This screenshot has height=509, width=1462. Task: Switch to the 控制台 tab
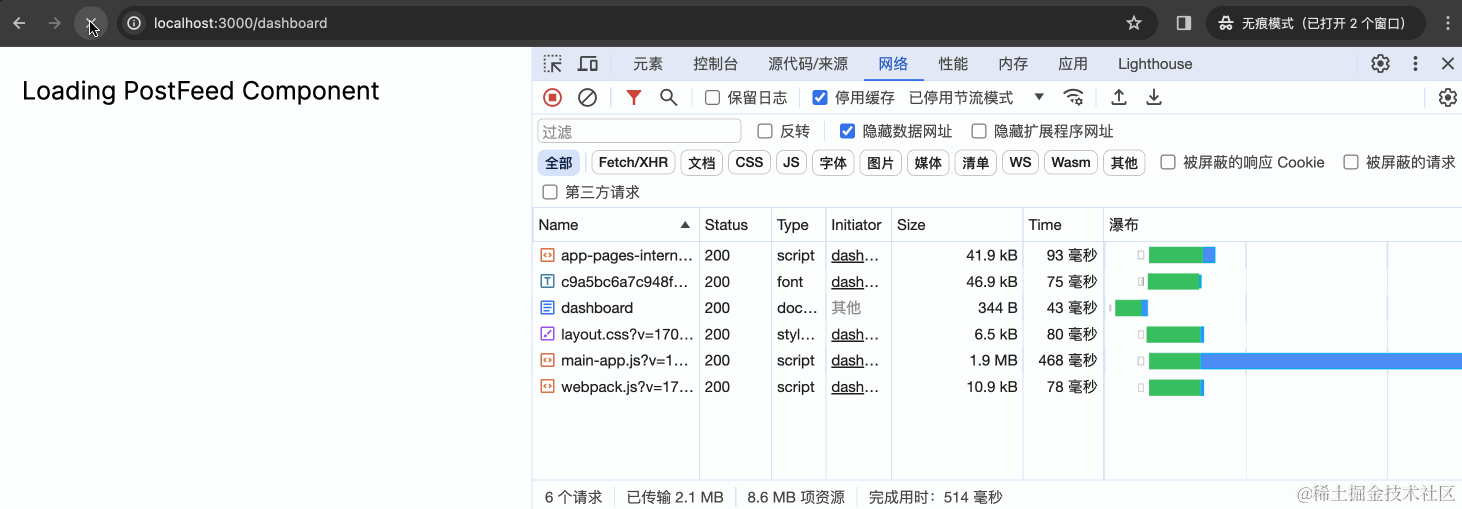tap(715, 64)
